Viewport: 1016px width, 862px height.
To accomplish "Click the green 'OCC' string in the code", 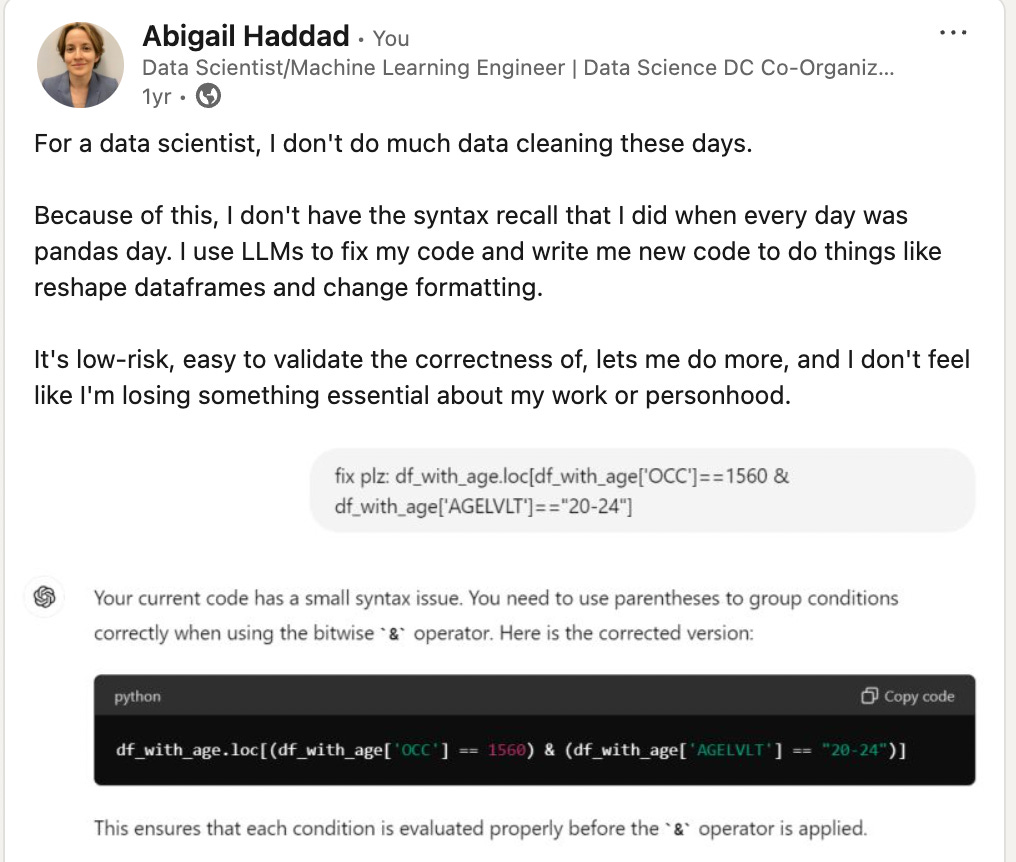I will pyautogui.click(x=416, y=751).
